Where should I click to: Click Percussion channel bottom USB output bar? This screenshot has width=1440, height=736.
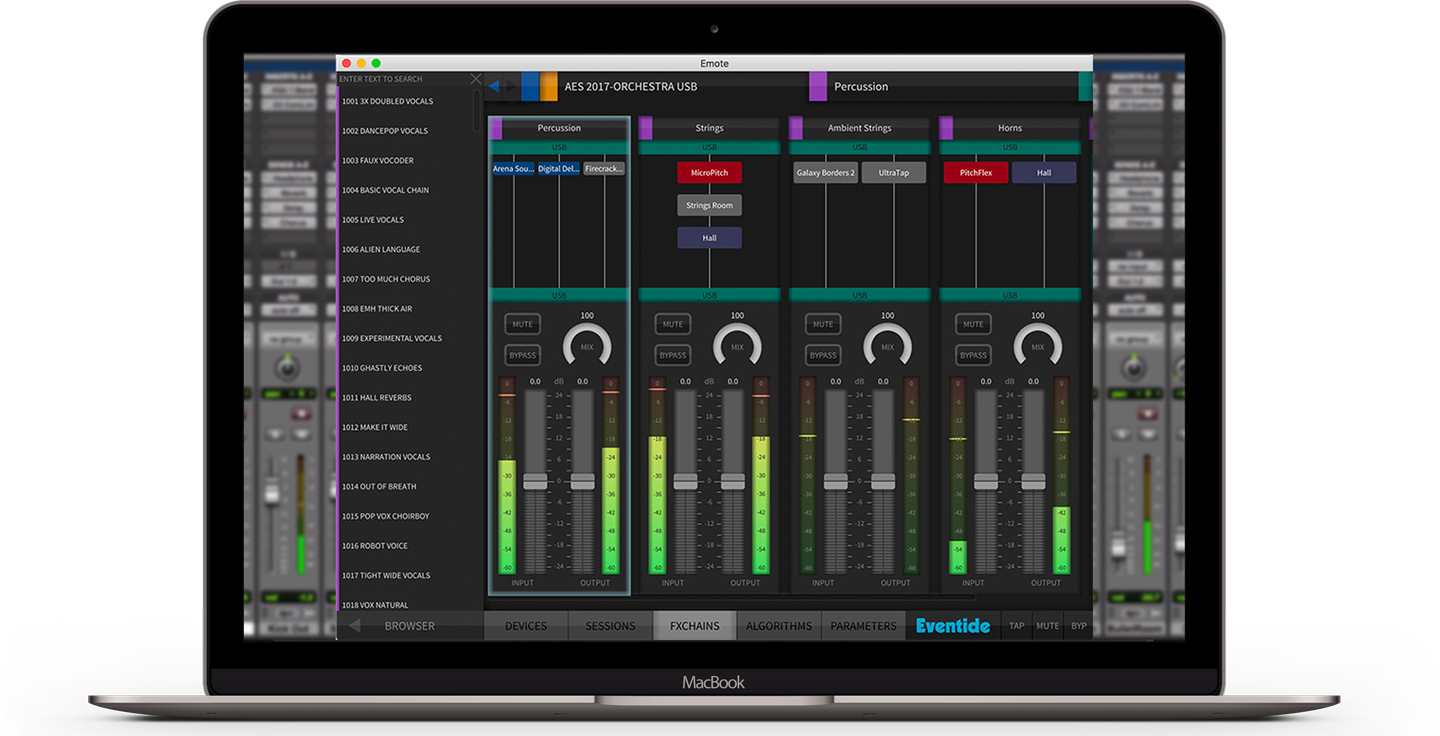point(559,295)
